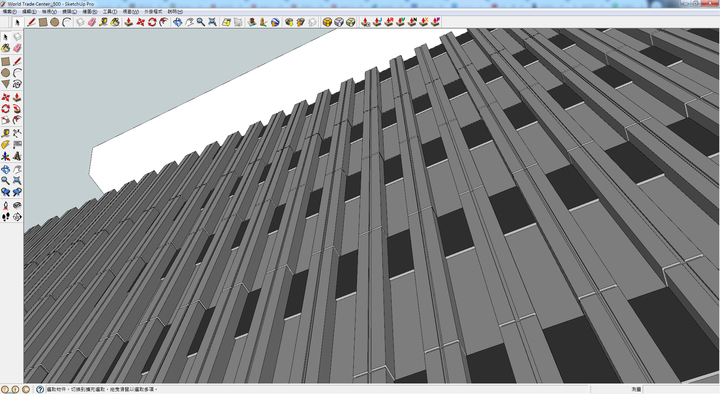Click the green cube plugin icon
720x394 pixels.
coord(350,22)
